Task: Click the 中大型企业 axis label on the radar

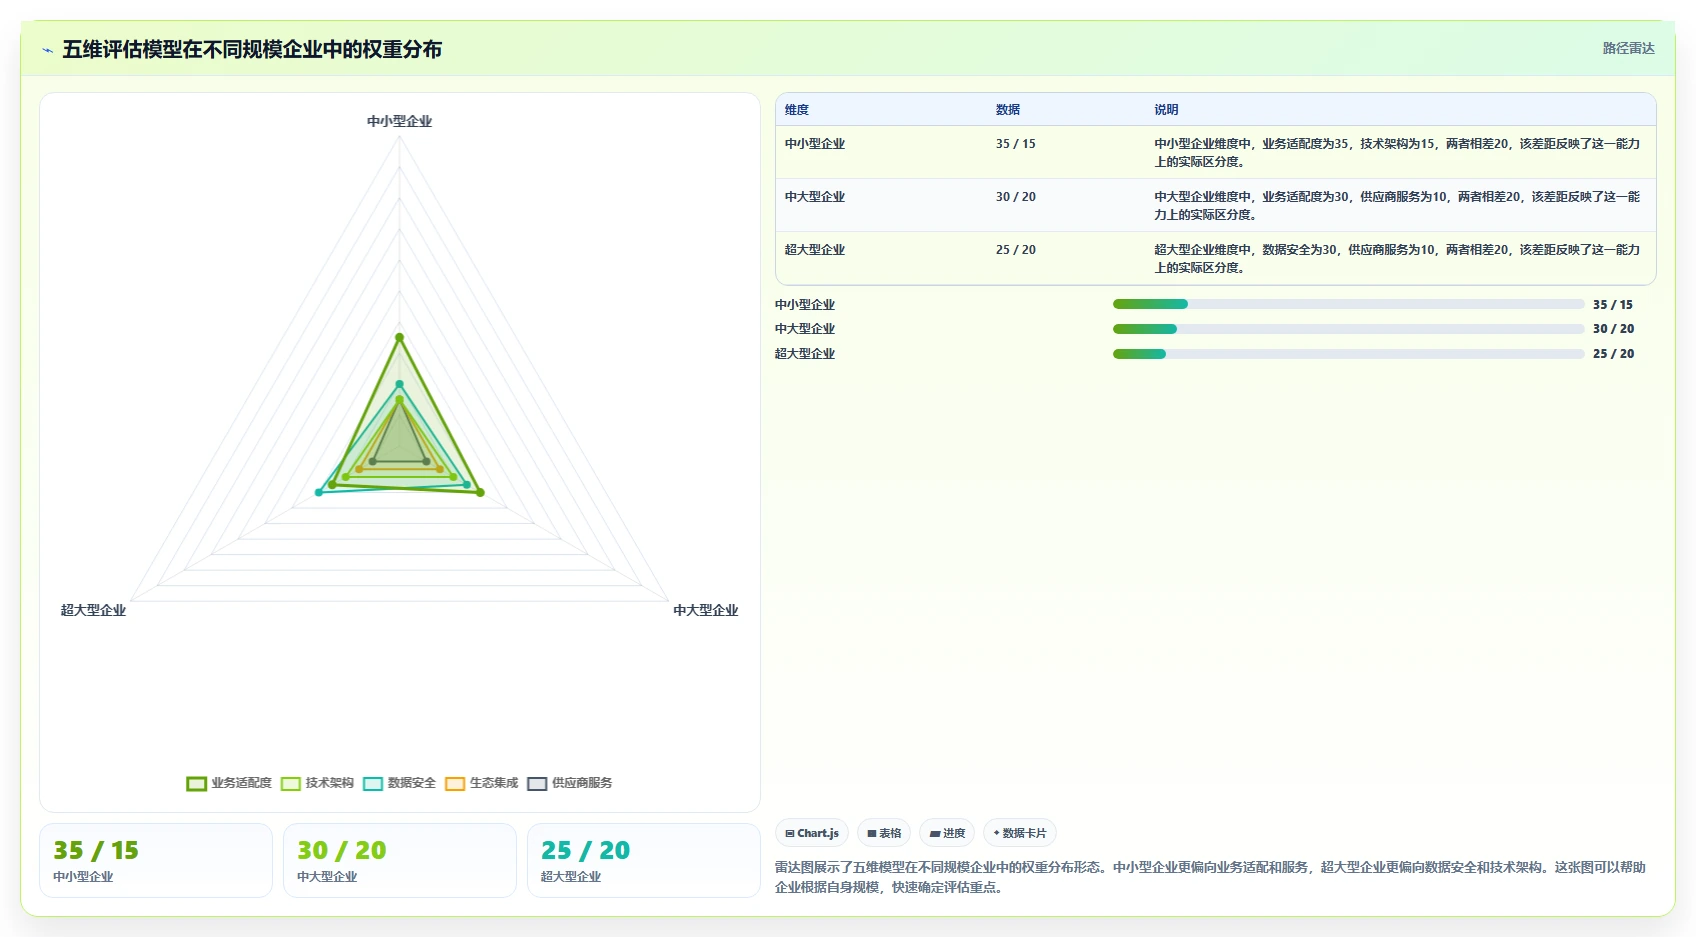Action: click(x=706, y=610)
